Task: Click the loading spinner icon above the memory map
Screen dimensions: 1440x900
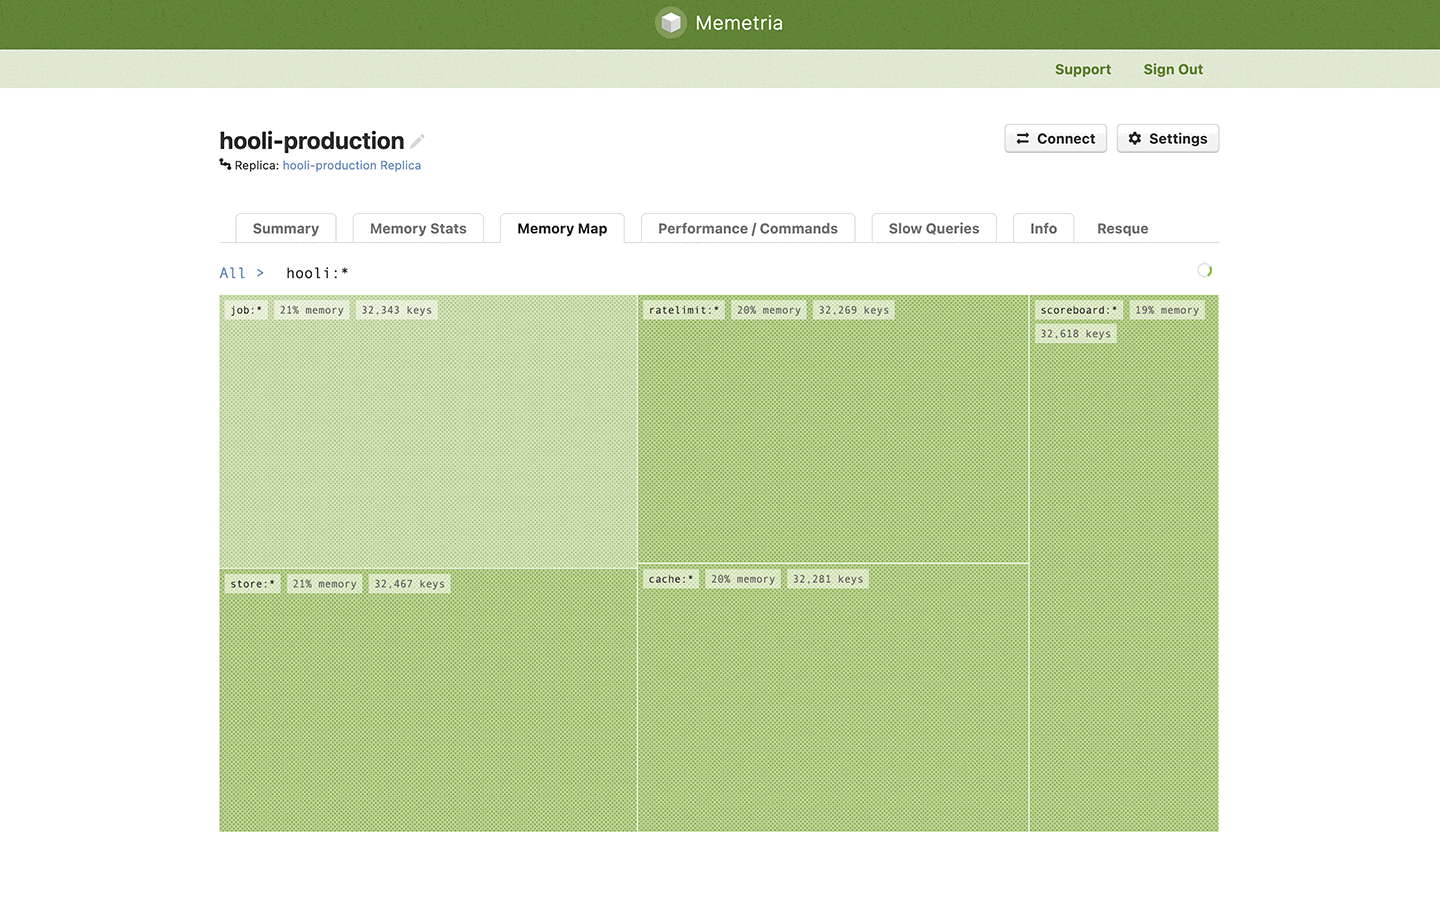Action: point(1204,270)
